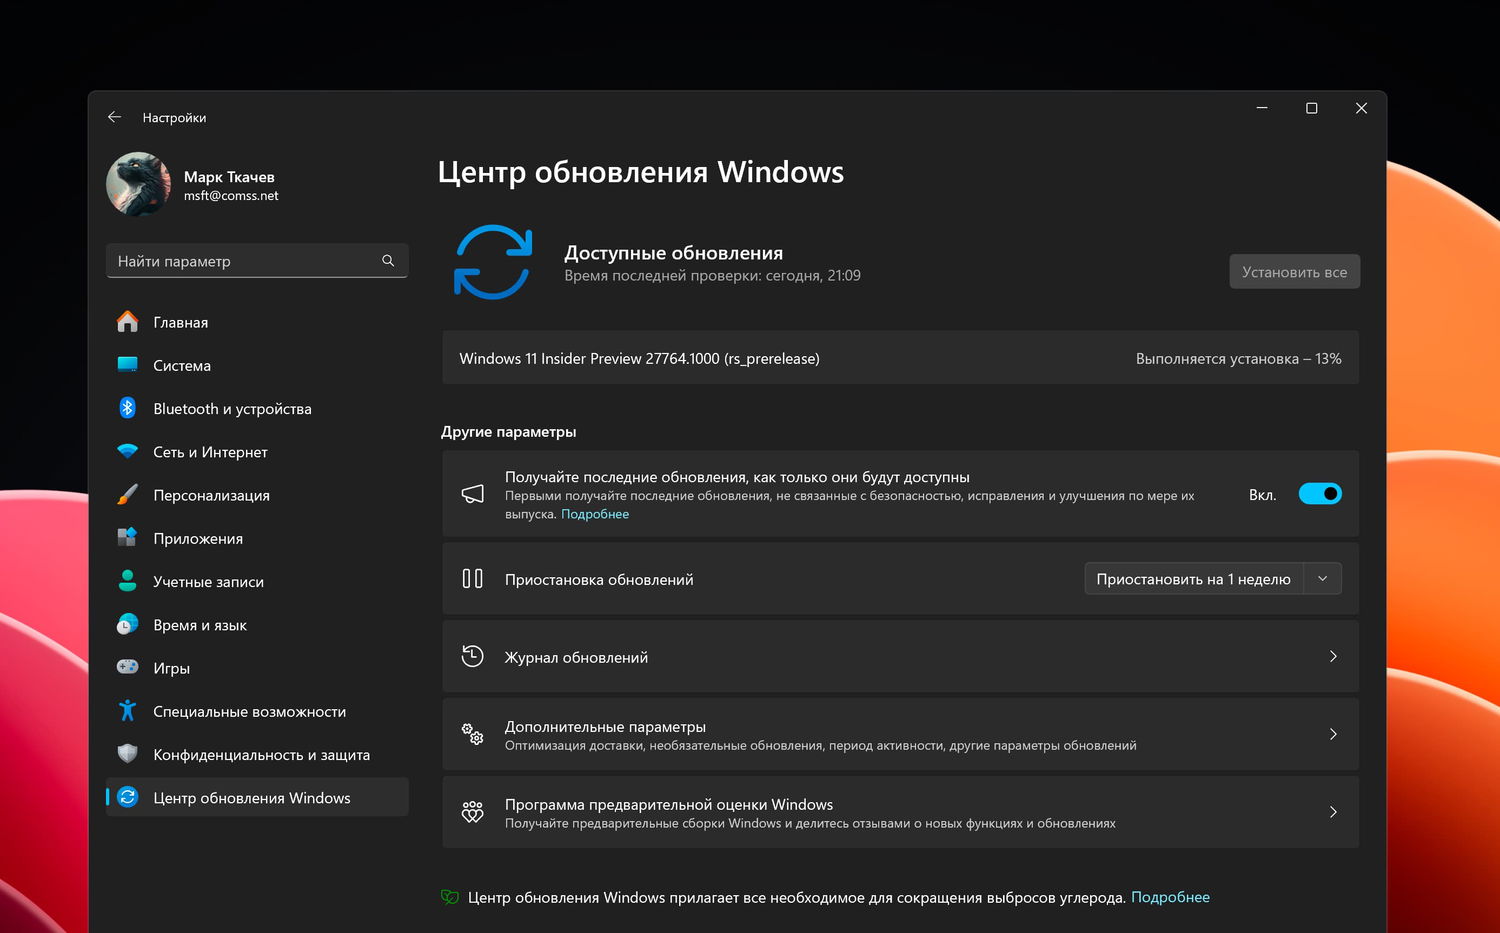The width and height of the screenshot is (1500, 933).
Task: Open the Подробнее link about updates
Action: (x=595, y=513)
